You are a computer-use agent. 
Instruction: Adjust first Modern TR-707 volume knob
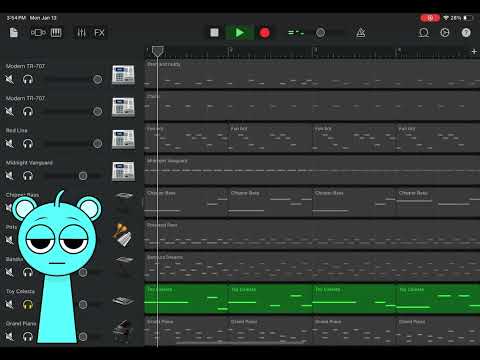click(x=97, y=79)
